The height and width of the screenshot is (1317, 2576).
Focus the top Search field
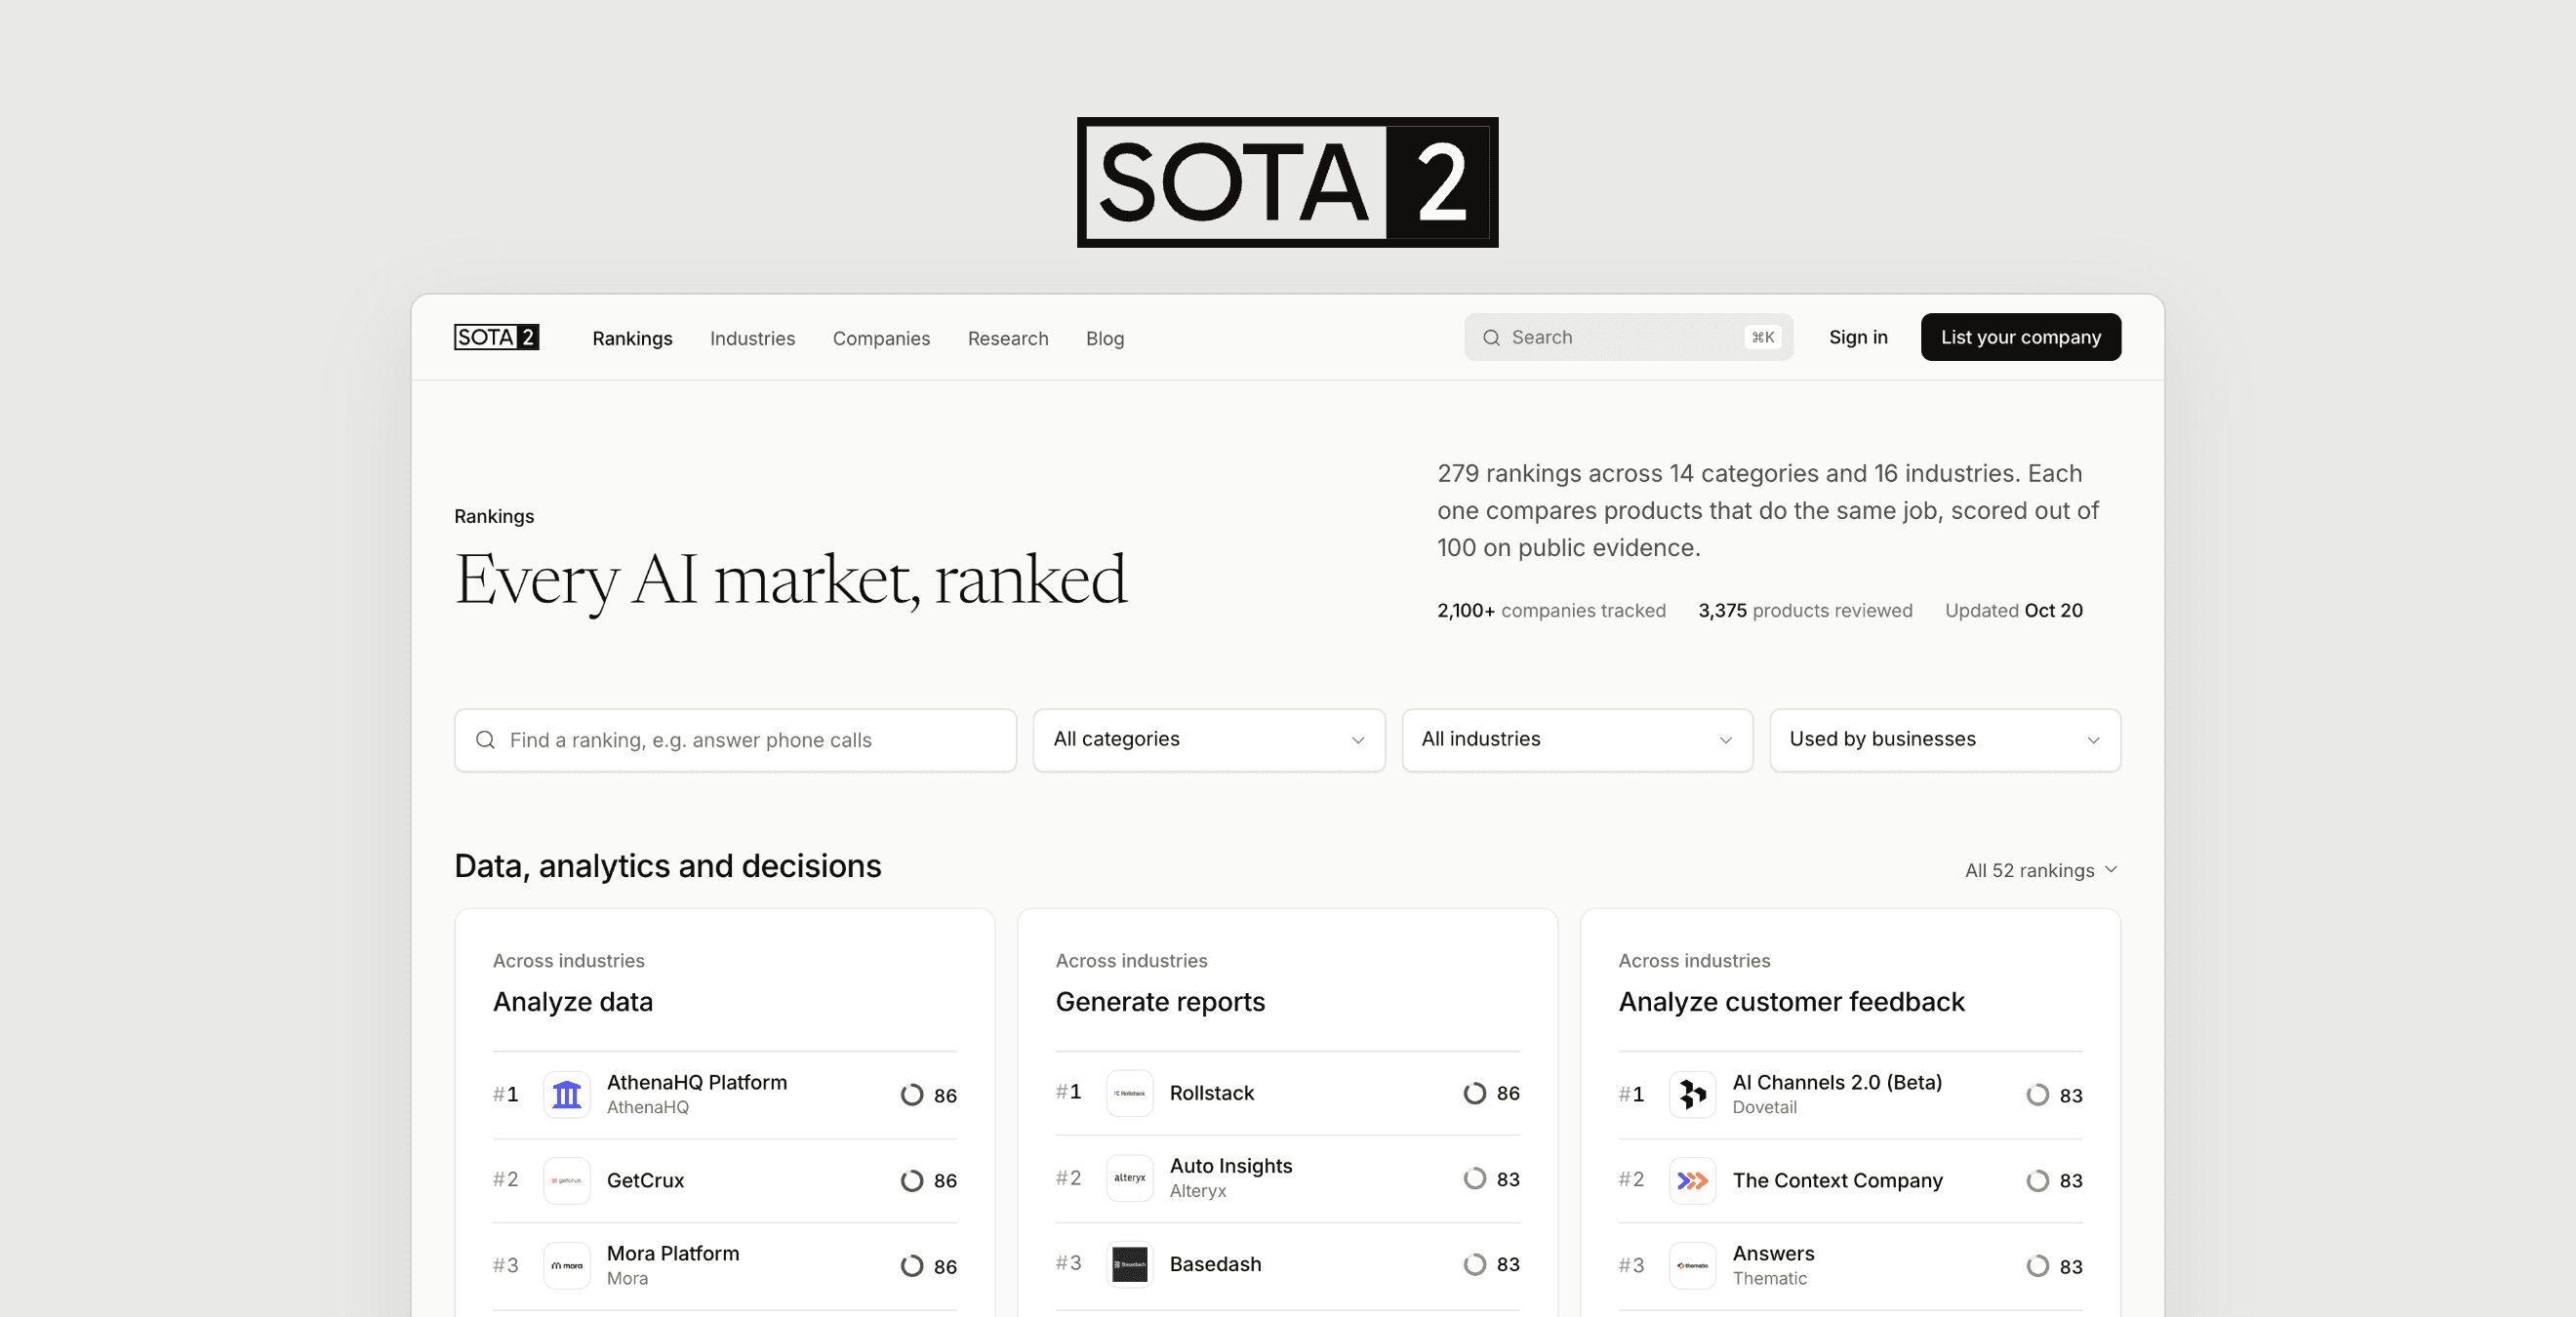pyautogui.click(x=1628, y=337)
